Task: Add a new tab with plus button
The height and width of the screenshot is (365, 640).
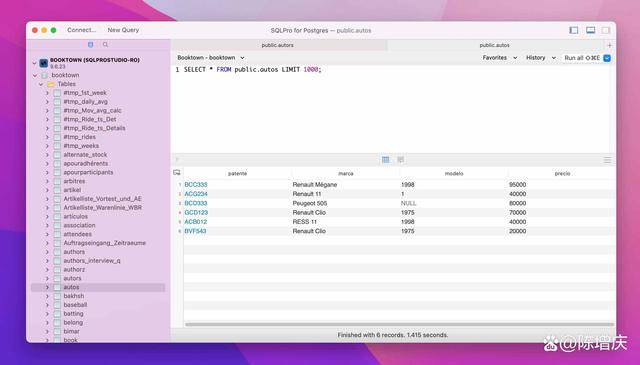Action: click(x=609, y=45)
